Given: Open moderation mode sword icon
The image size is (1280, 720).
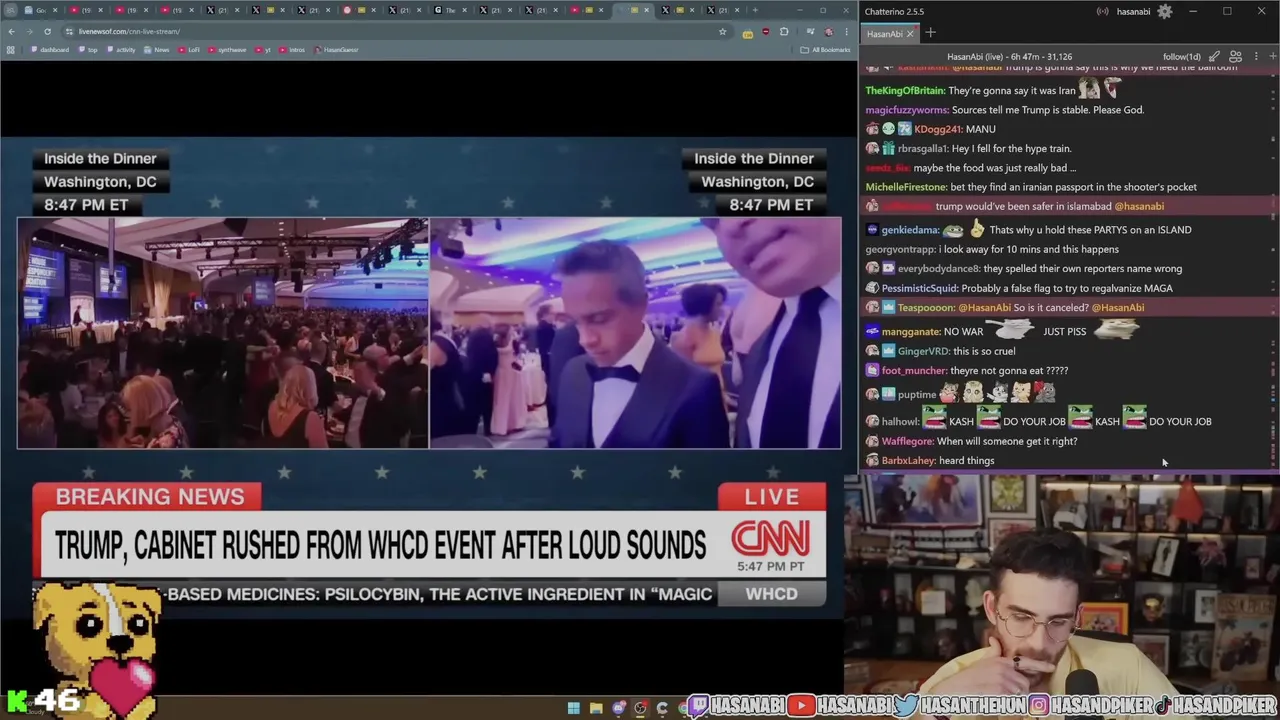Looking at the screenshot, I should point(1214,57).
